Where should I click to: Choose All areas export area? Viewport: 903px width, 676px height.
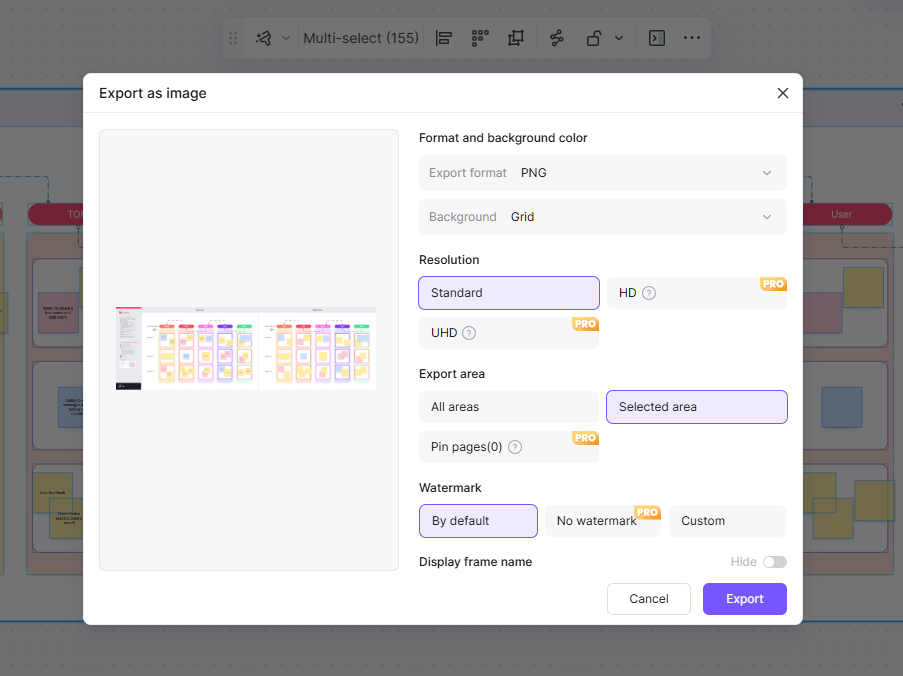[509, 407]
